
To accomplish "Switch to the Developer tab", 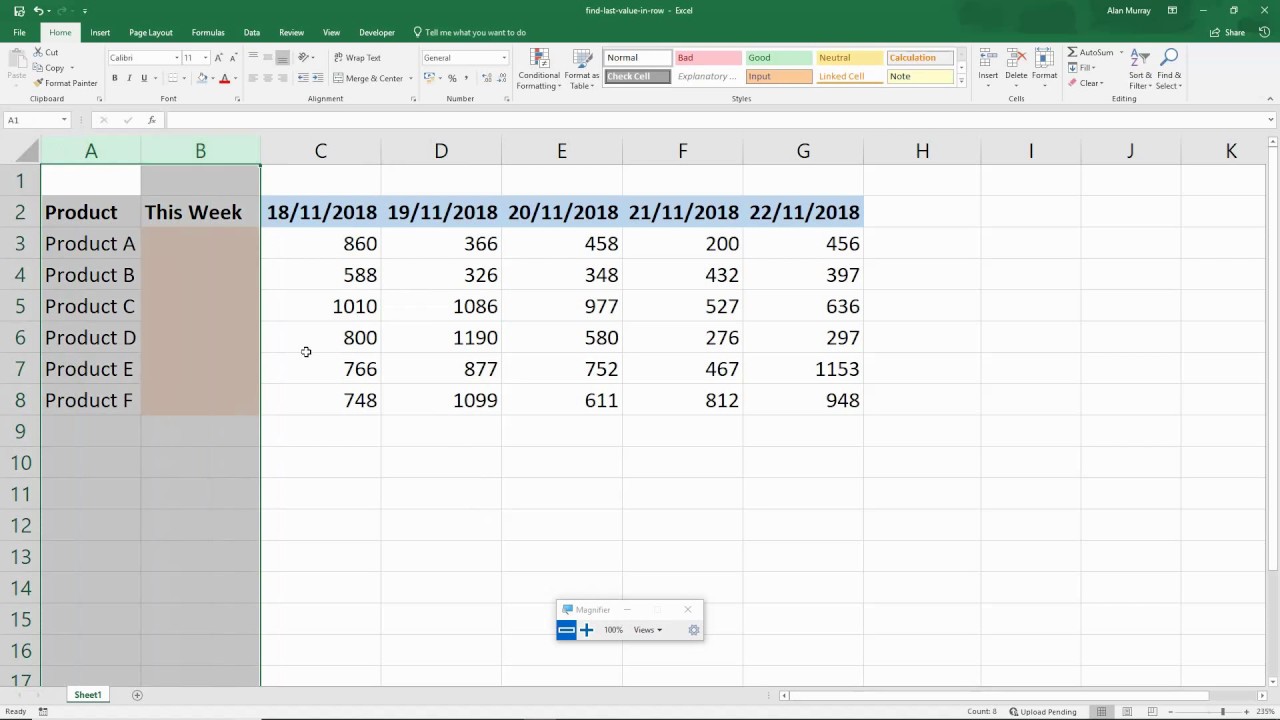I will (x=377, y=32).
